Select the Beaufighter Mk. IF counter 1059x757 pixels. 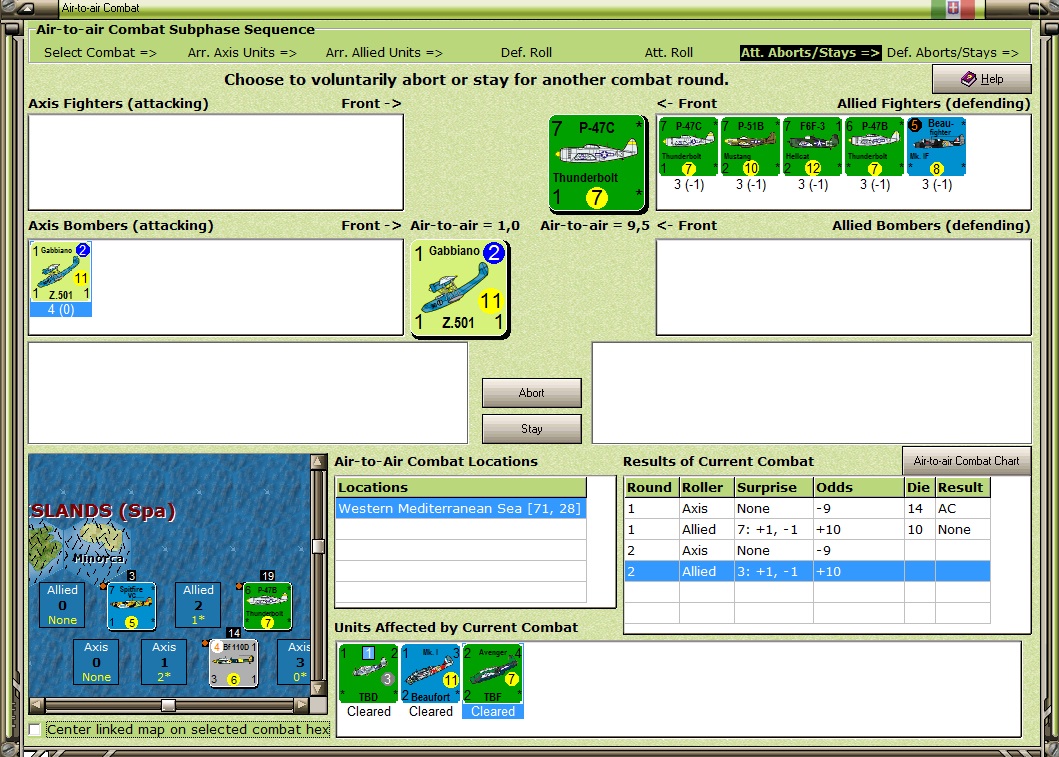click(x=937, y=147)
